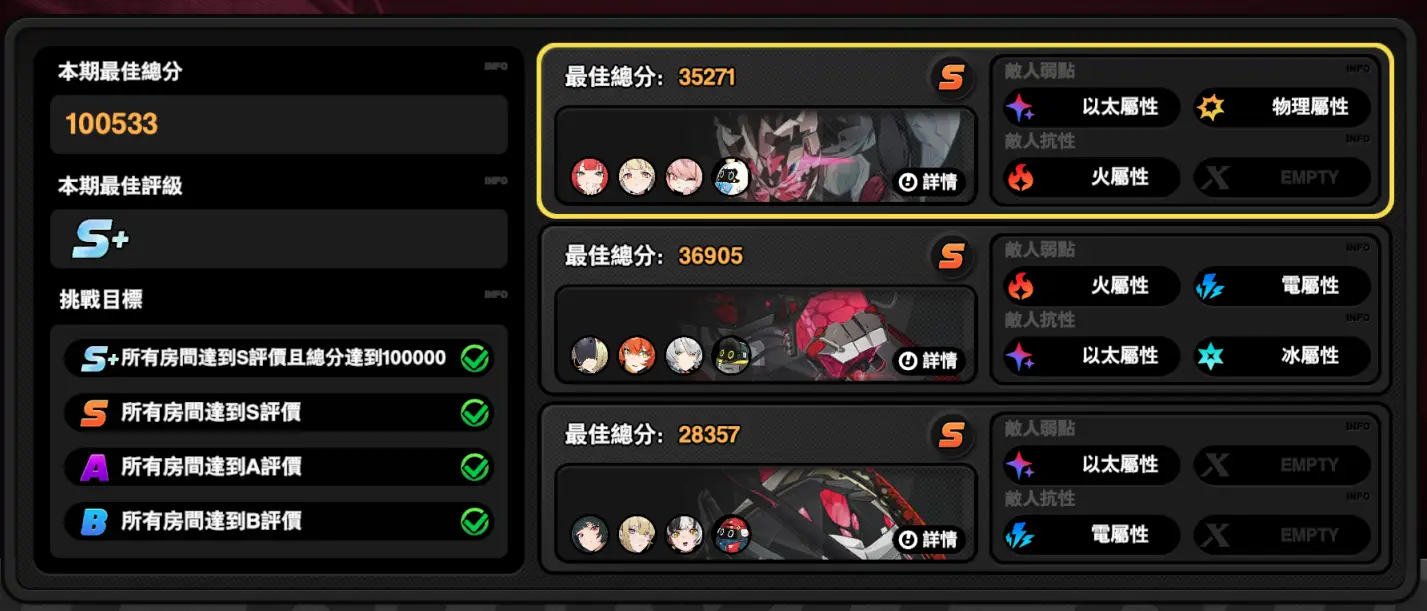Open 詳情 for the 35271 score room

pyautogui.click(x=929, y=183)
